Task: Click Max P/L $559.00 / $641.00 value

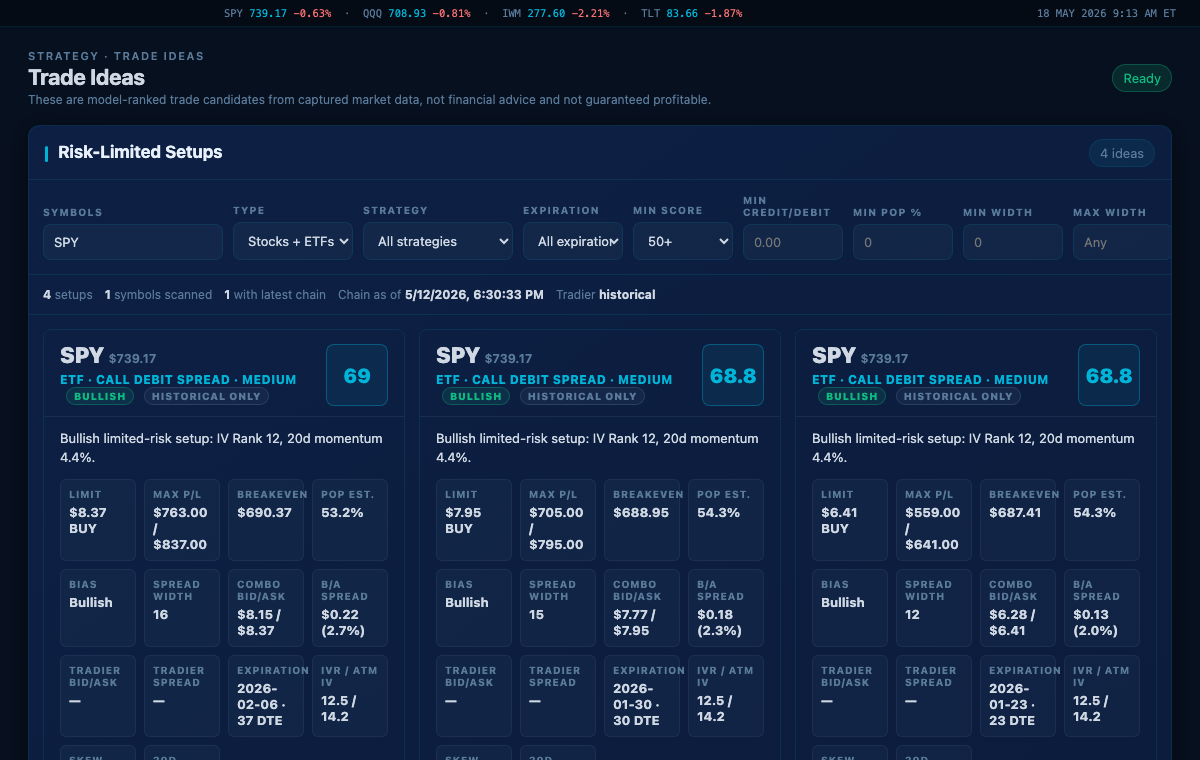Action: [x=932, y=528]
